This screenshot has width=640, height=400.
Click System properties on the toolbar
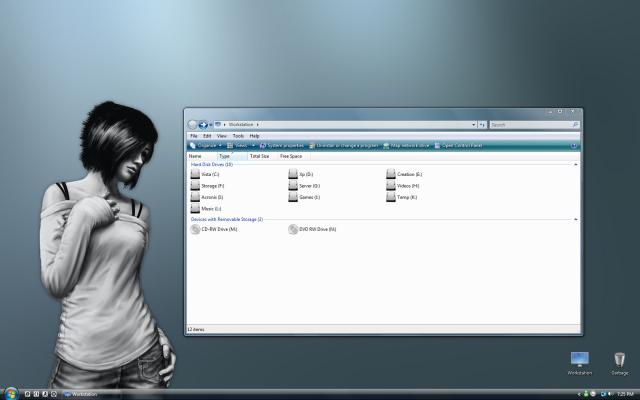282,146
